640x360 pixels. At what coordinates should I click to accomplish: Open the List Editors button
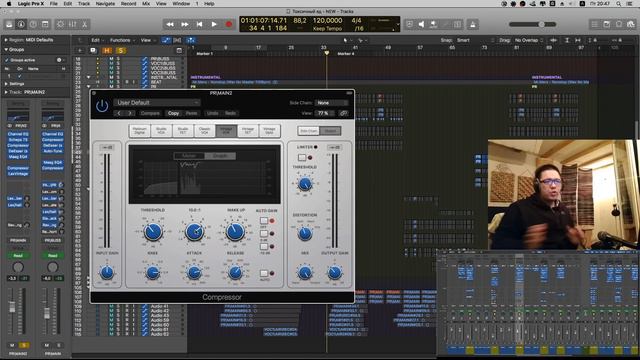coord(595,24)
